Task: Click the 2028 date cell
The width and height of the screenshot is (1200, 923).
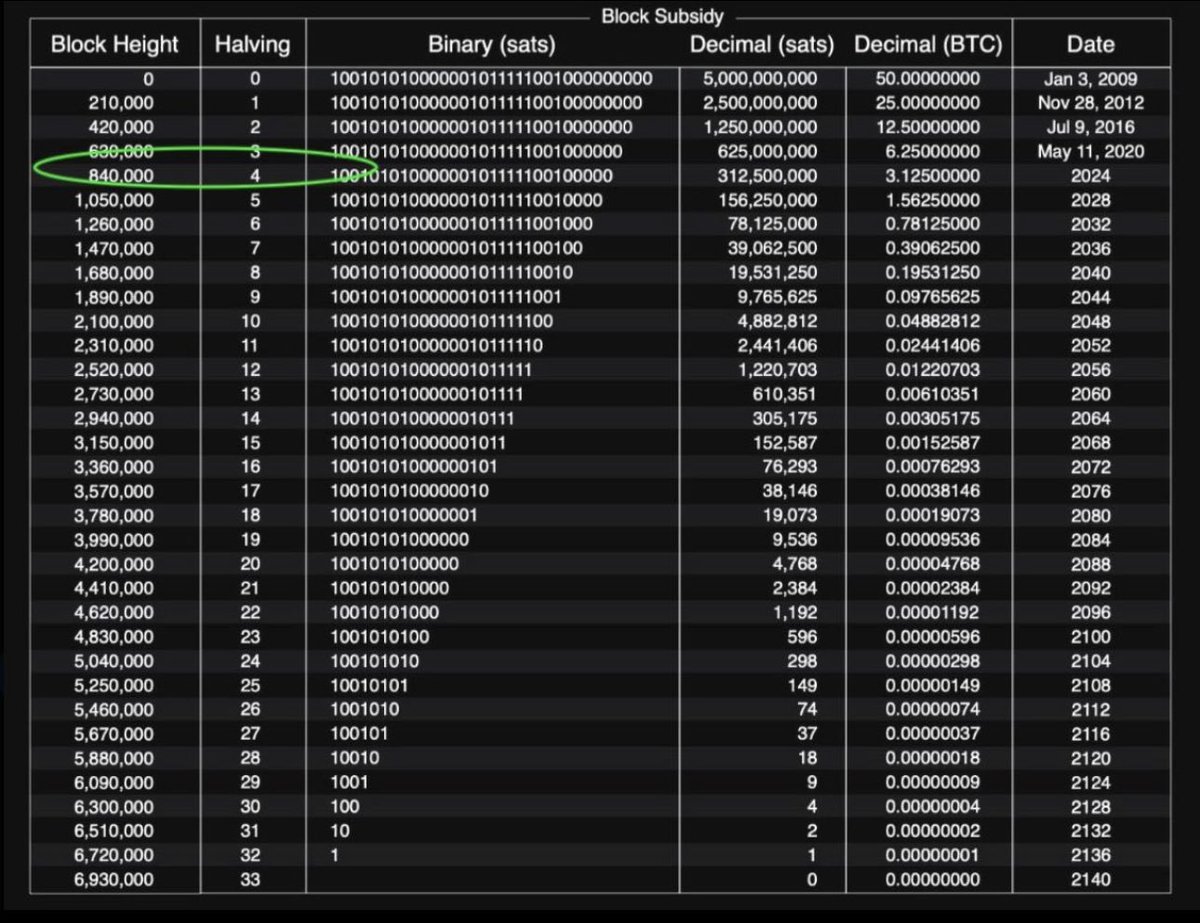Action: click(1090, 200)
